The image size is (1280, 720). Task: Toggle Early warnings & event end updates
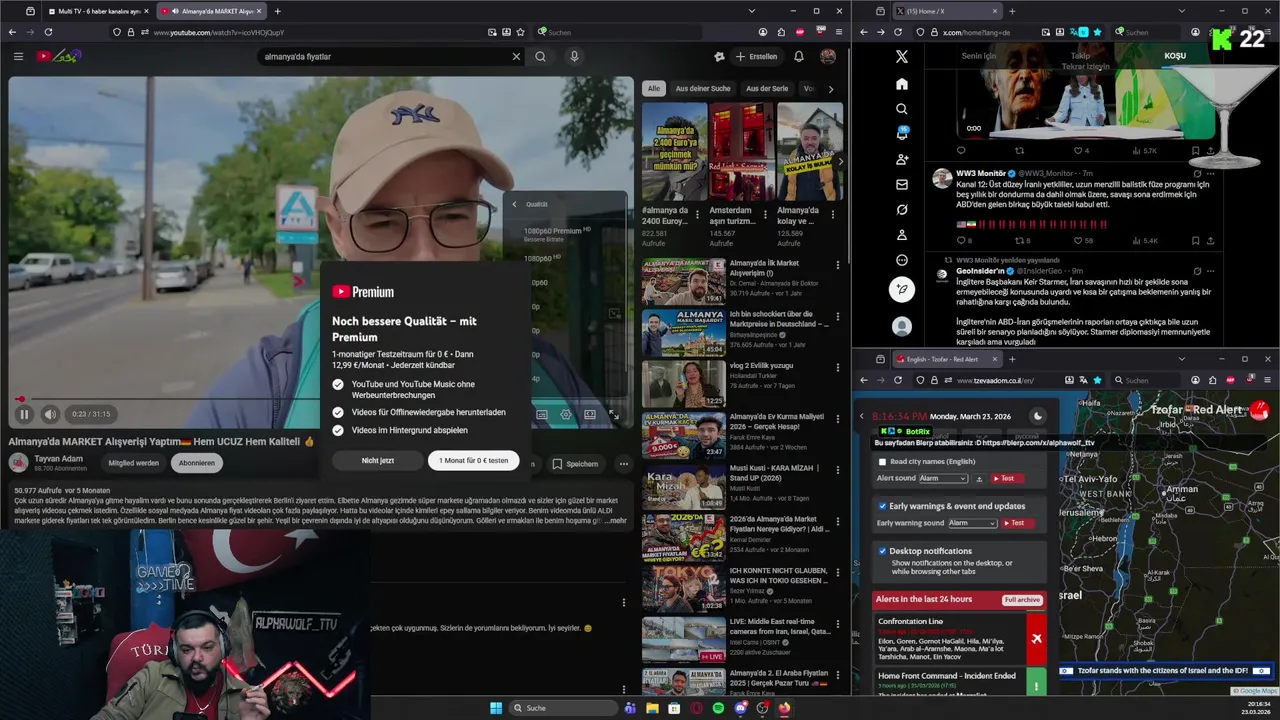tap(882, 506)
